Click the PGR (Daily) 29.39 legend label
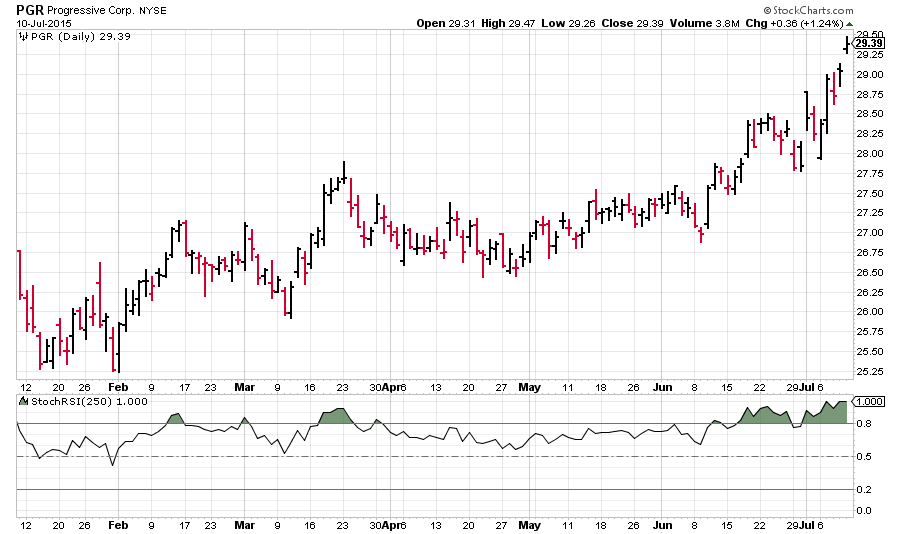 (81, 37)
